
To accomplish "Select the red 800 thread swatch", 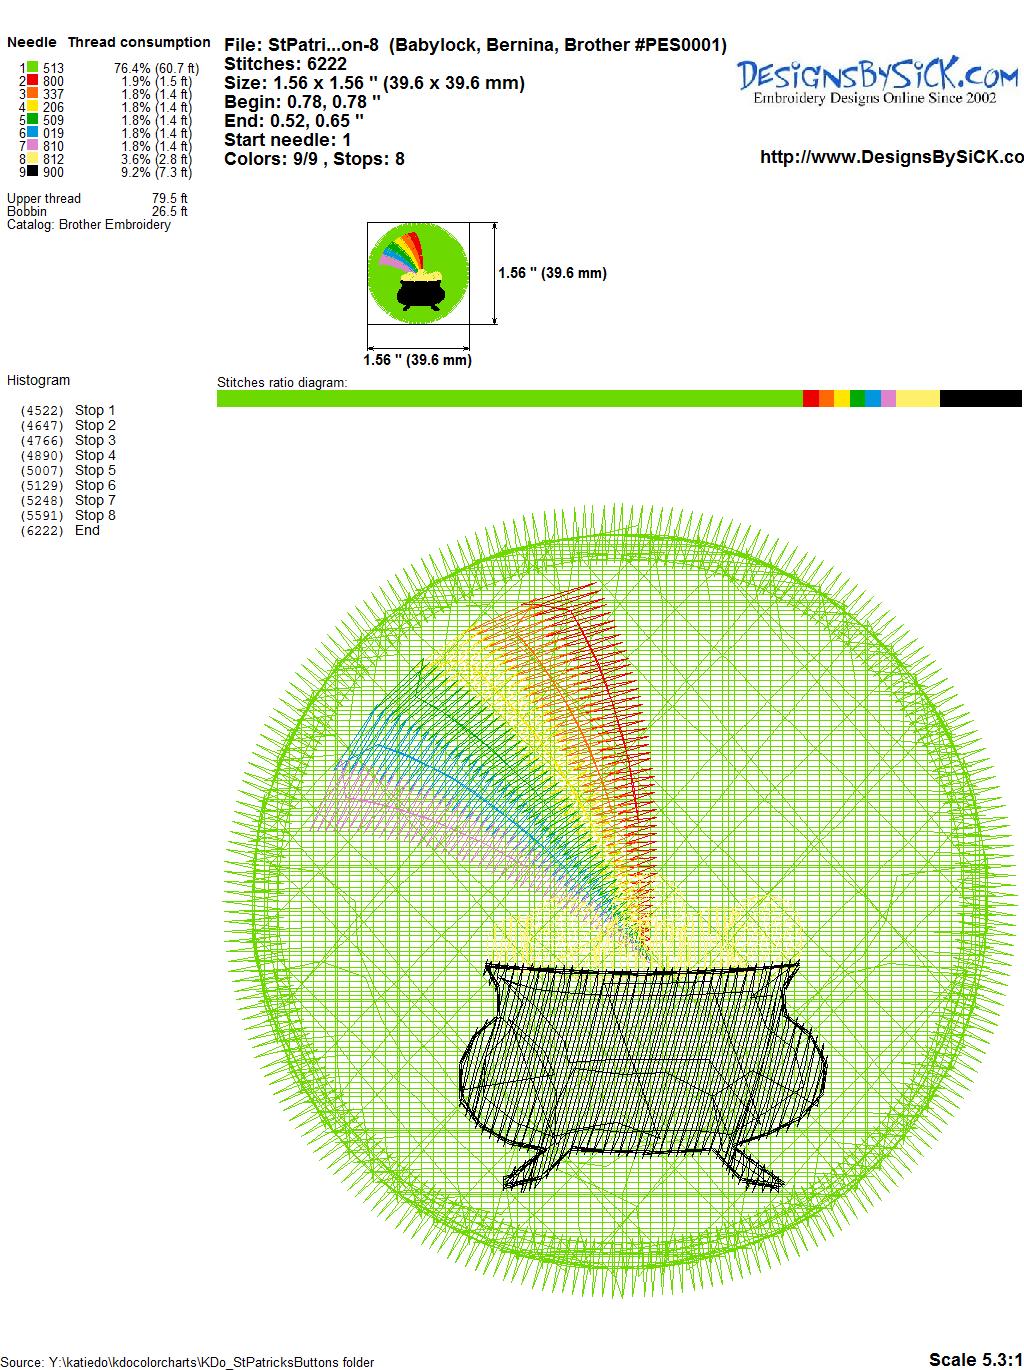I will (x=33, y=81).
